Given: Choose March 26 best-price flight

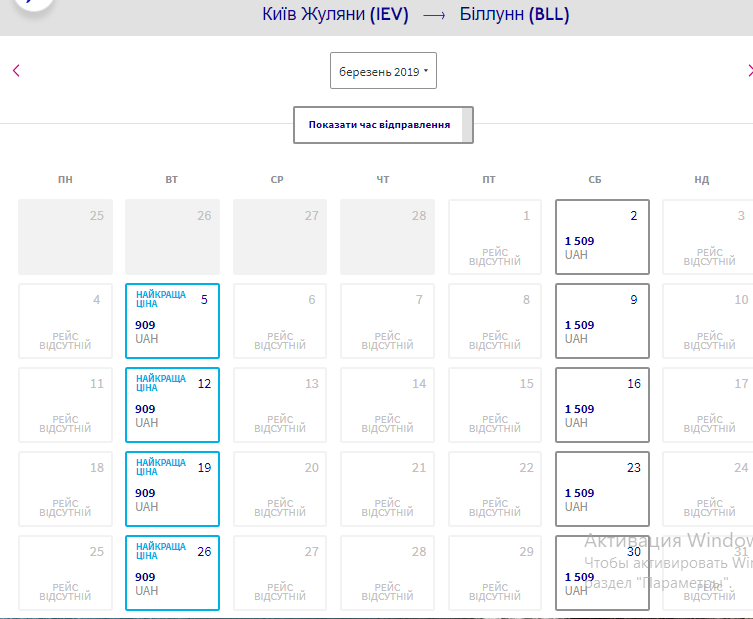Looking at the screenshot, I should [x=172, y=573].
